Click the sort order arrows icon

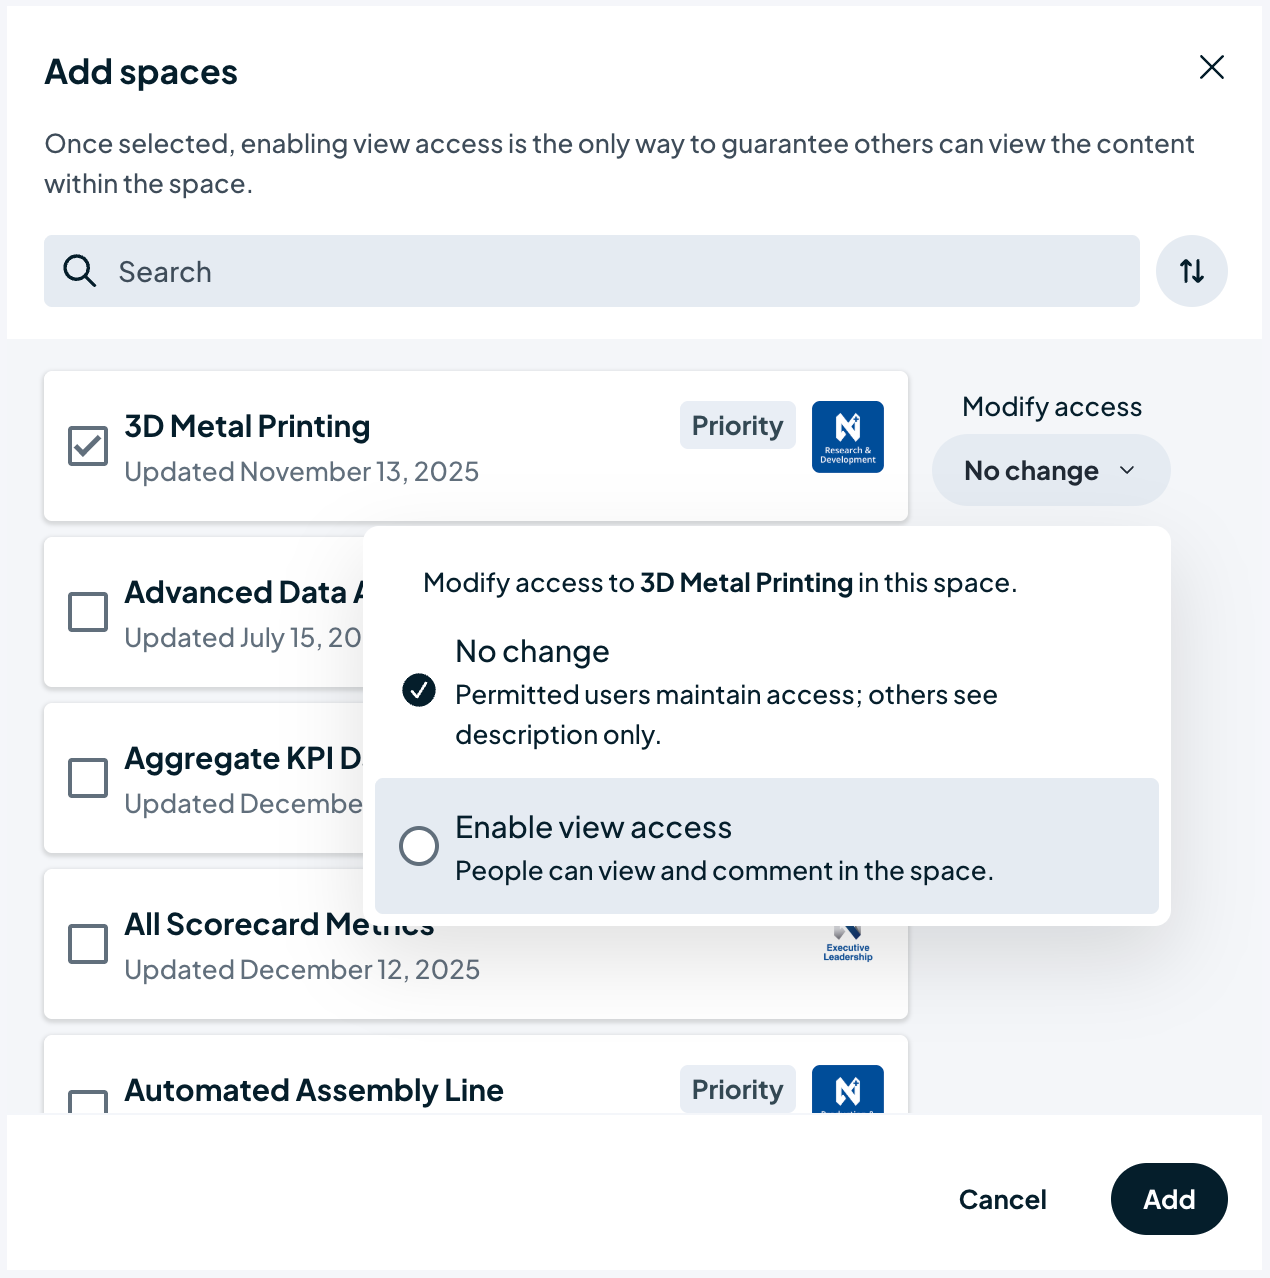[1191, 271]
